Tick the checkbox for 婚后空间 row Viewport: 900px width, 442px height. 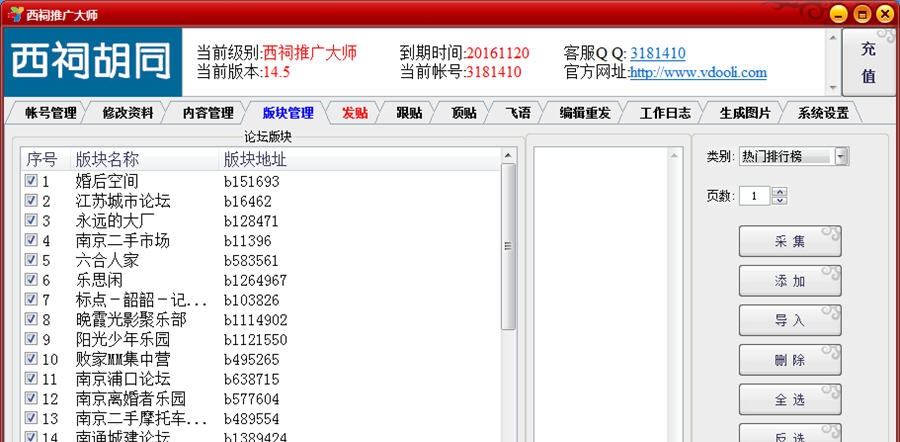(31, 181)
